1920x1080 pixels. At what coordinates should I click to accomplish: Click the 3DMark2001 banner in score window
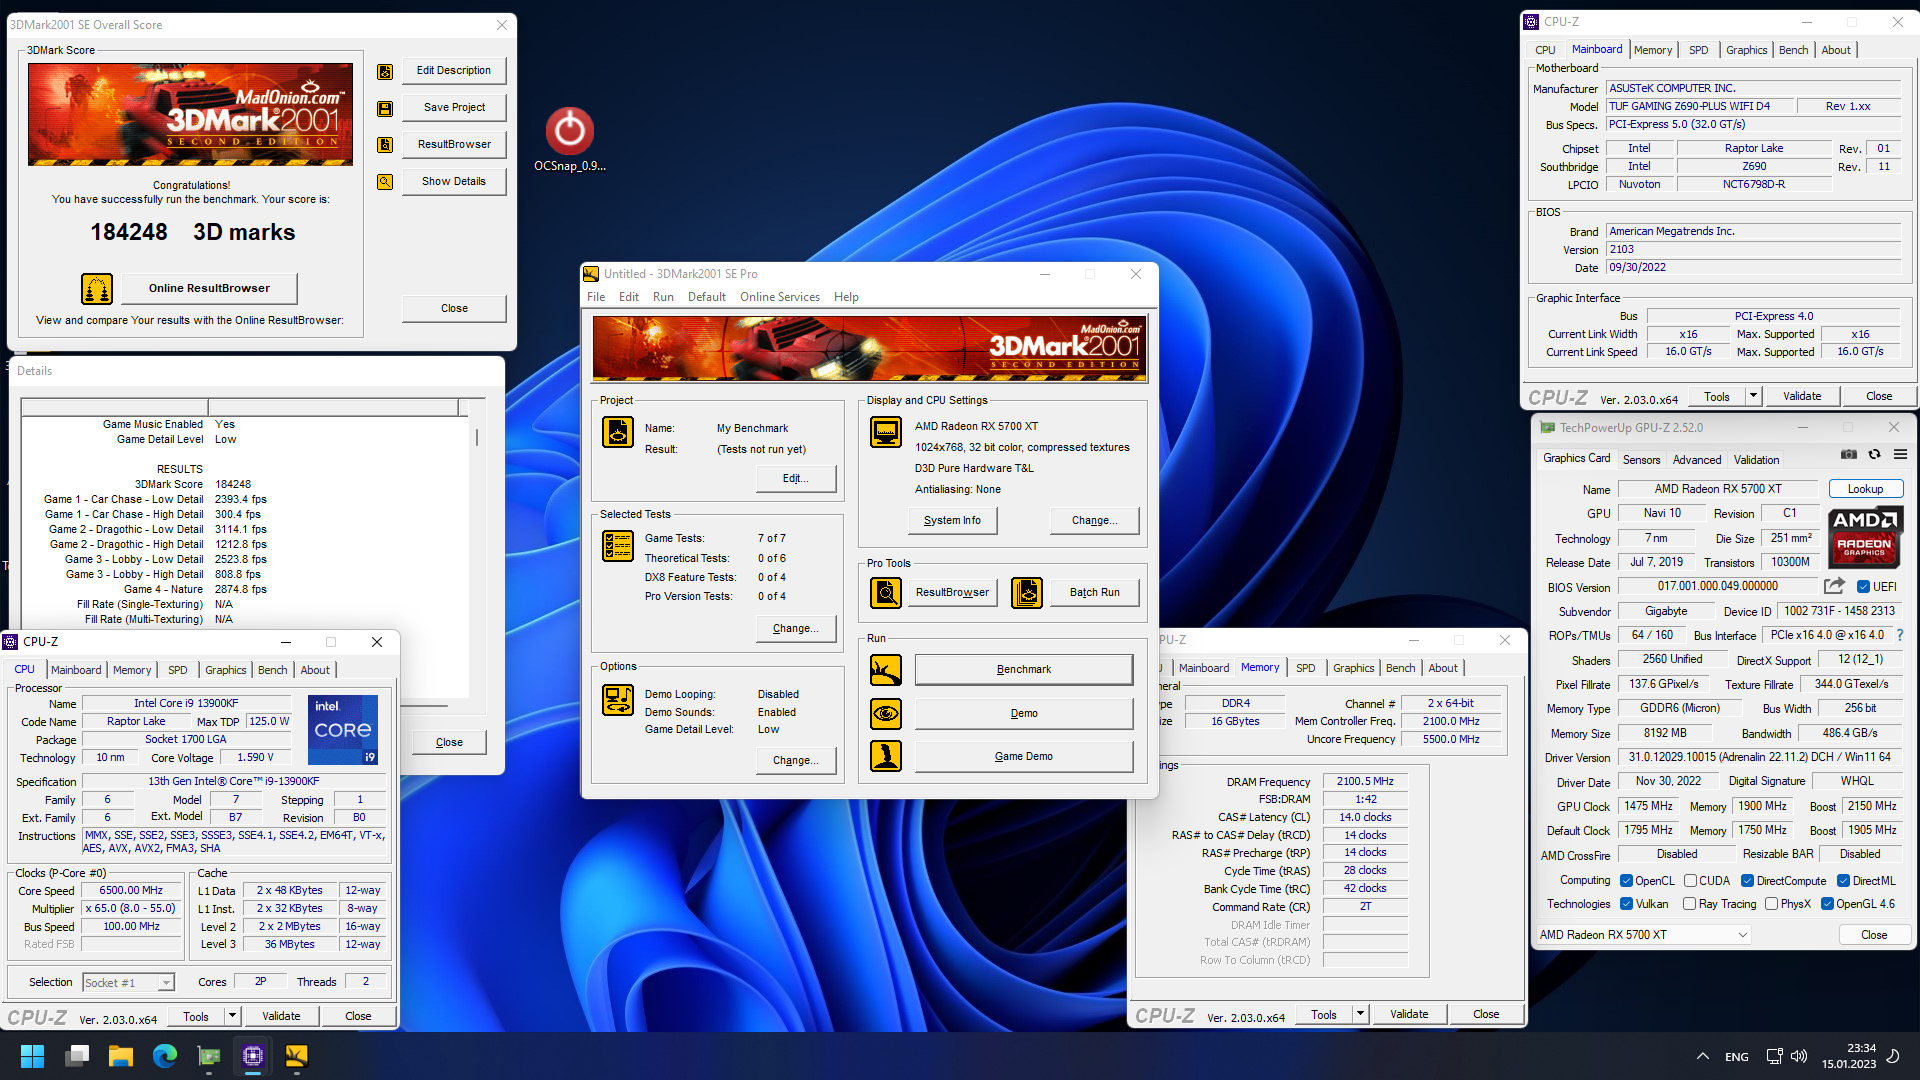[x=190, y=114]
